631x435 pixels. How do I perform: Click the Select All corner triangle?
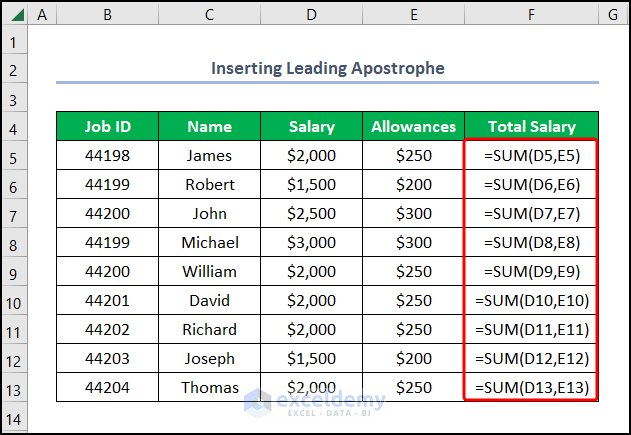[14, 15]
